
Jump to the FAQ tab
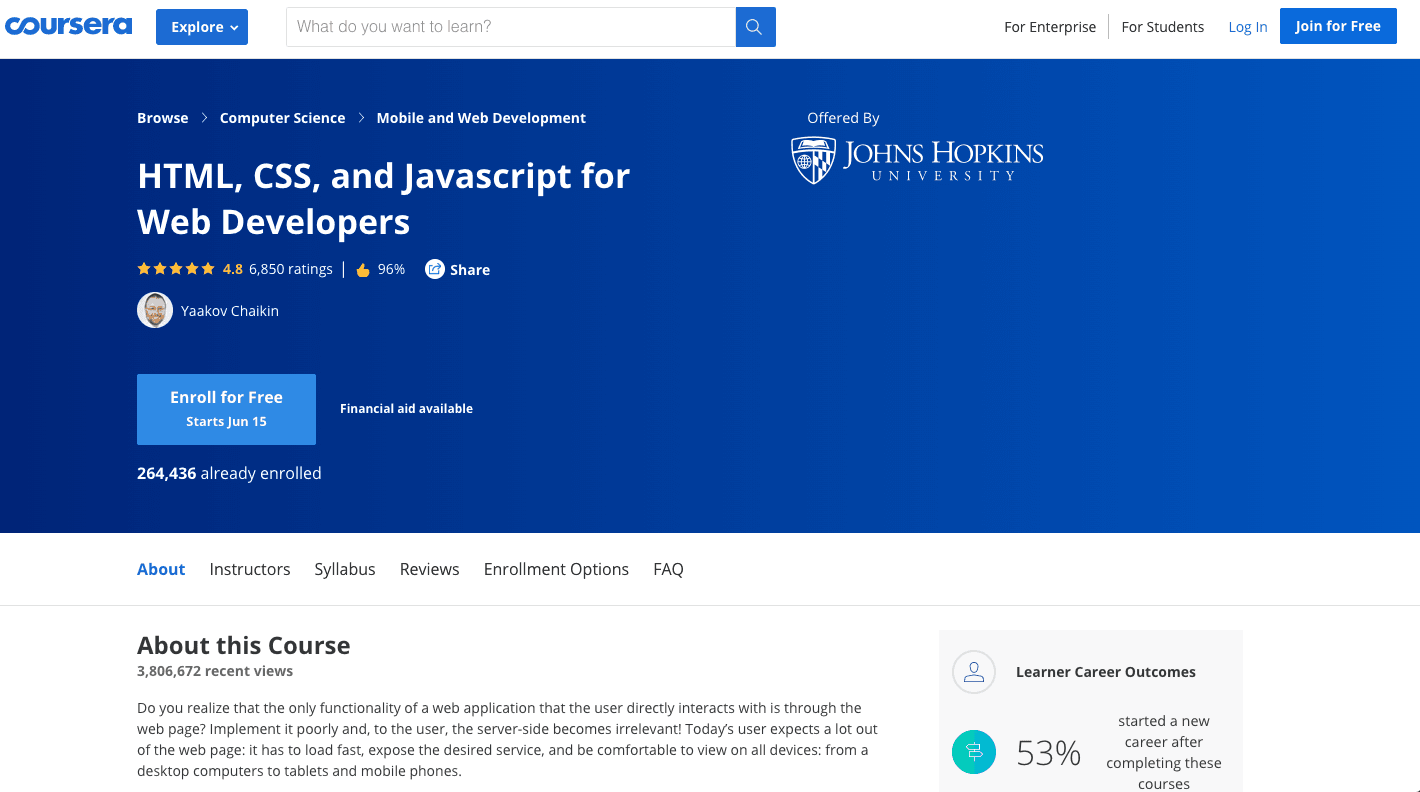coord(668,569)
